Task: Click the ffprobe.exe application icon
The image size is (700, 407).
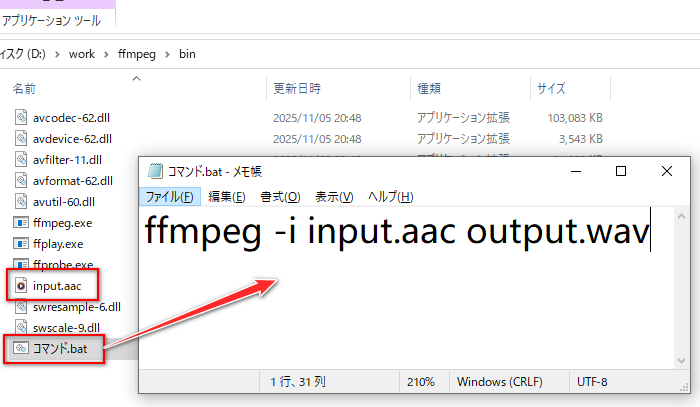Action: [21, 264]
